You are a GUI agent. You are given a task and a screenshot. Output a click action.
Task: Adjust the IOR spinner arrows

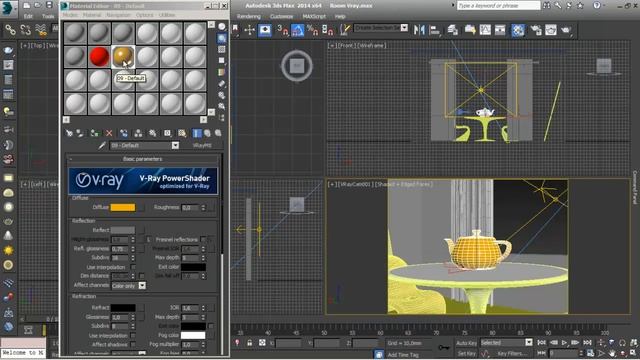coord(203,308)
